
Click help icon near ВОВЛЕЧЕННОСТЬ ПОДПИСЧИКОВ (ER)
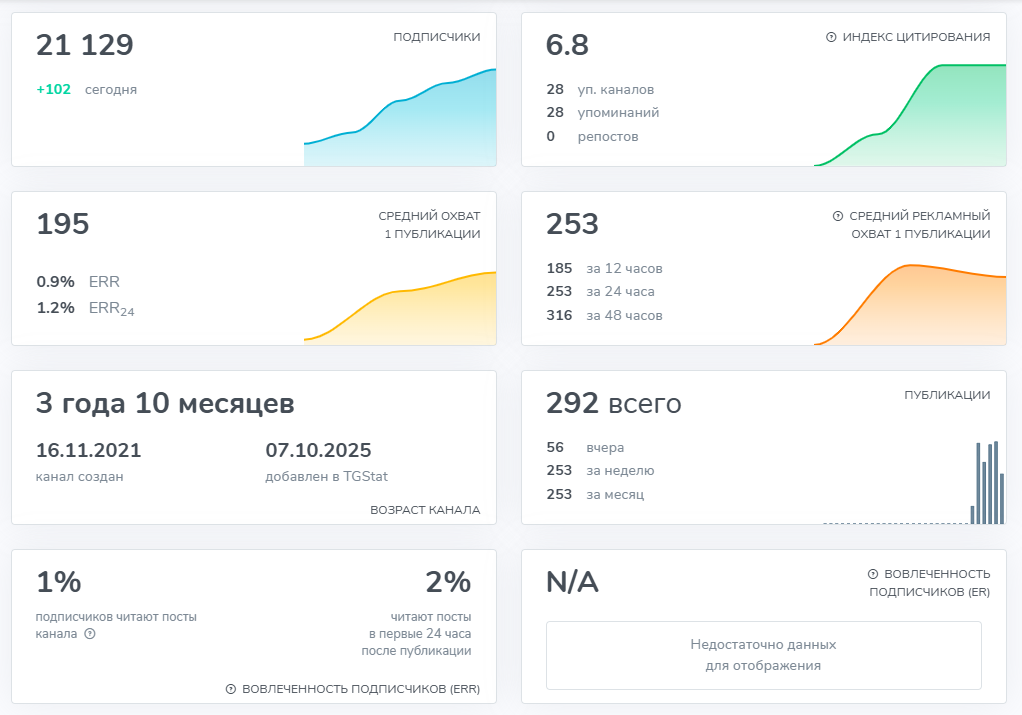pos(873,574)
